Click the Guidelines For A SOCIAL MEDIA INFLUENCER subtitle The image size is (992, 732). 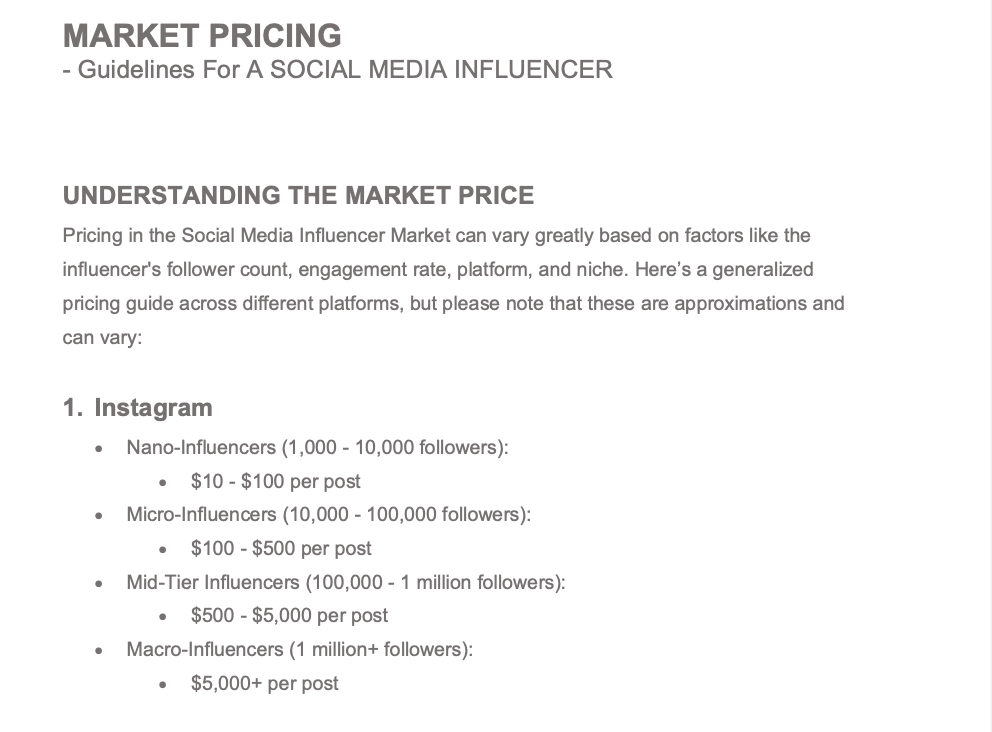pos(338,70)
